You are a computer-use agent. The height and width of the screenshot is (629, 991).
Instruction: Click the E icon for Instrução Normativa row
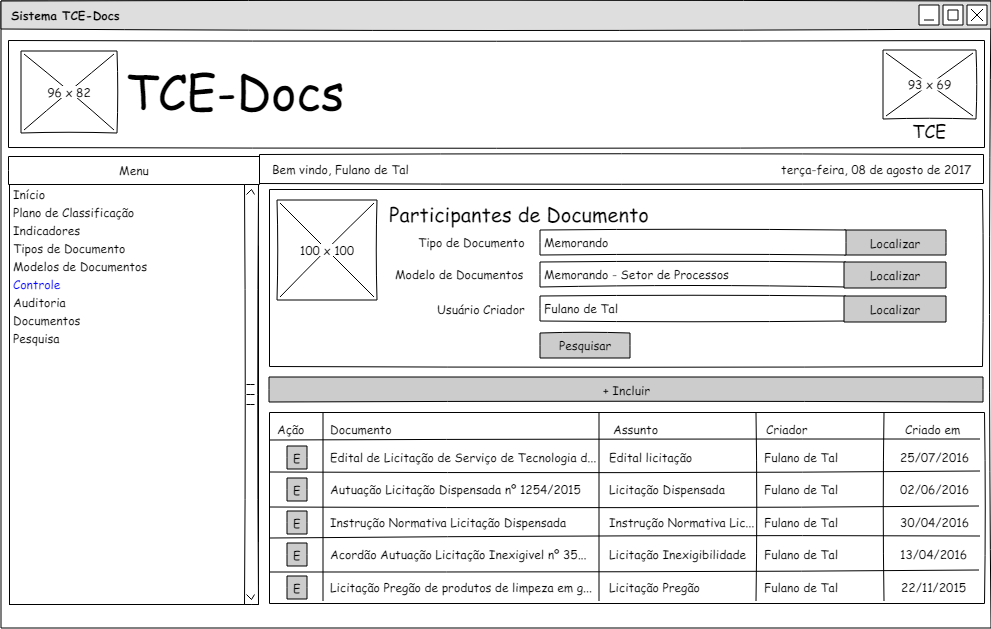point(297,522)
